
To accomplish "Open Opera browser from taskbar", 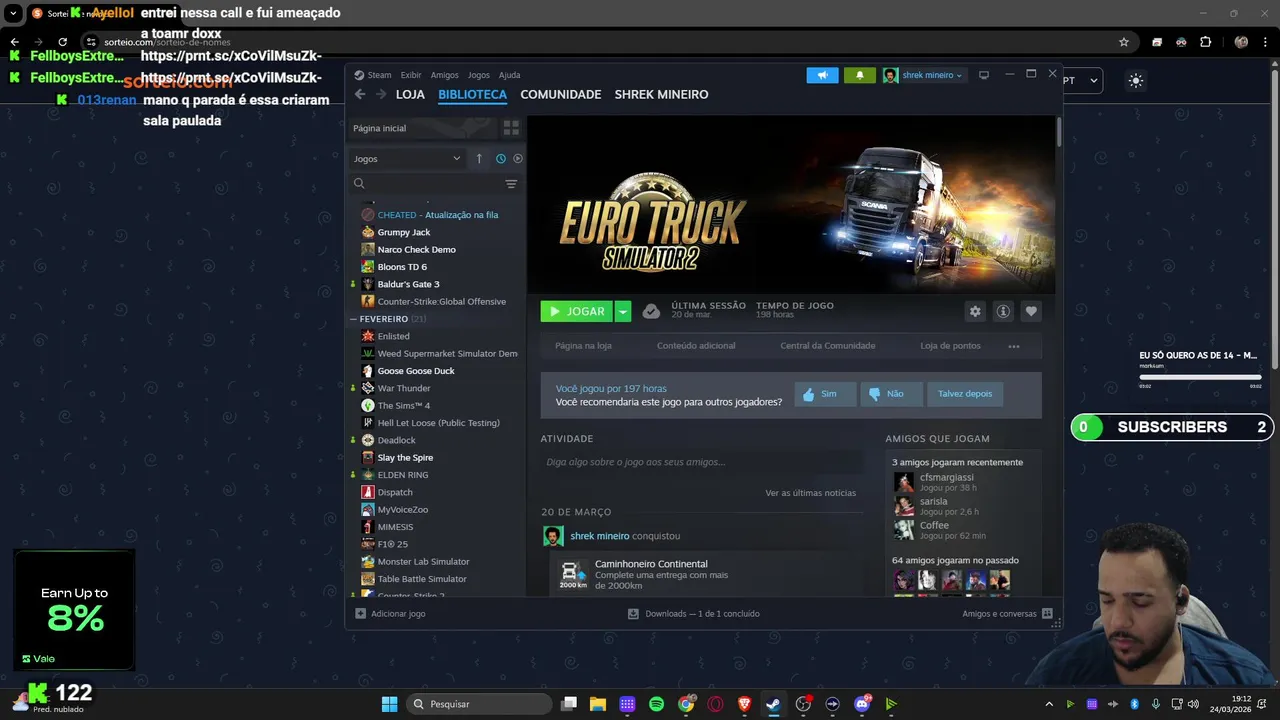I will pos(715,704).
